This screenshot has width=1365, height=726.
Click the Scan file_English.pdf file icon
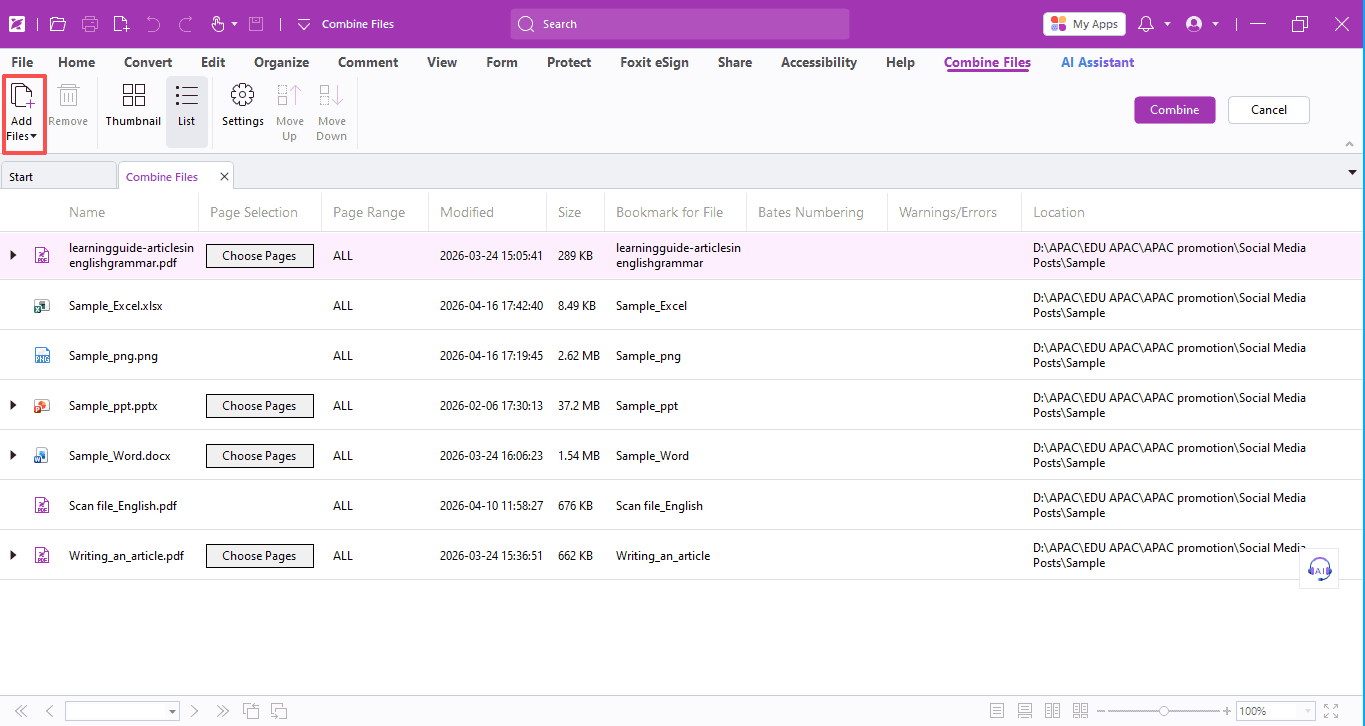coord(42,506)
